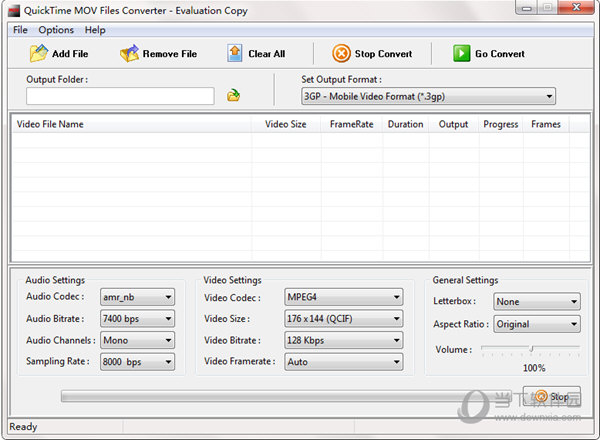Open the Video Bitrate 128 Kbps dropdown

pos(344,340)
